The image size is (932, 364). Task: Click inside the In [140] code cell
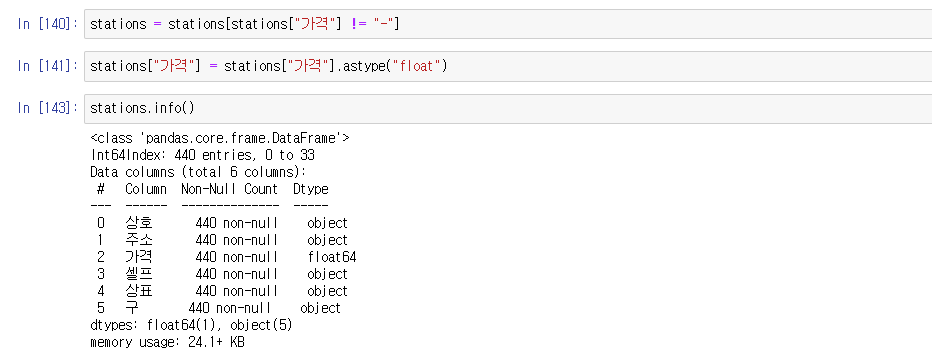point(508,24)
